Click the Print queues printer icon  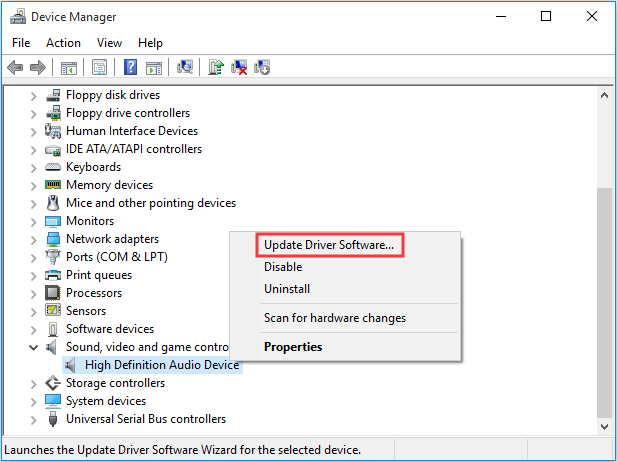point(53,275)
